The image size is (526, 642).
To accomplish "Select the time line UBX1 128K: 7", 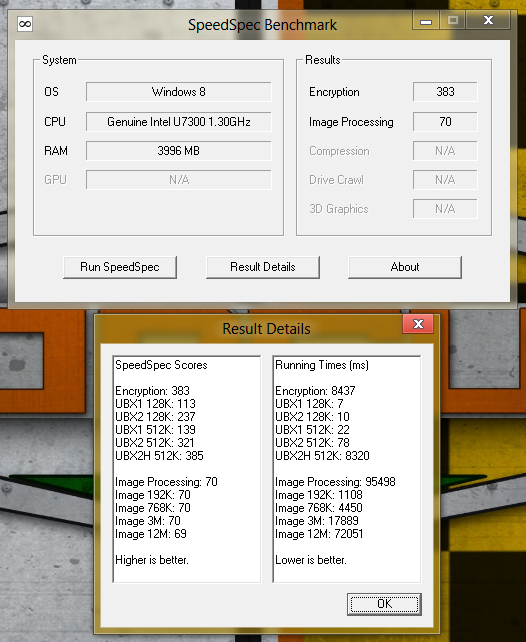I will coord(309,404).
